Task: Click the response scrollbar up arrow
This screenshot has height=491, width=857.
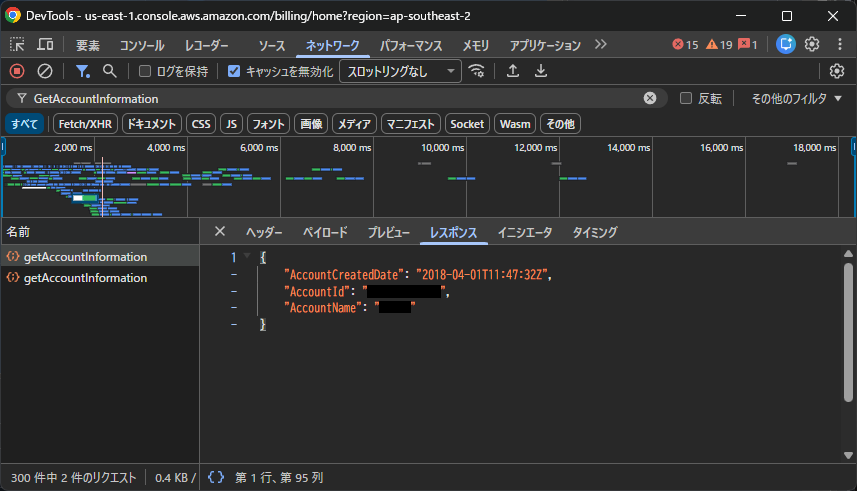Action: click(848, 253)
